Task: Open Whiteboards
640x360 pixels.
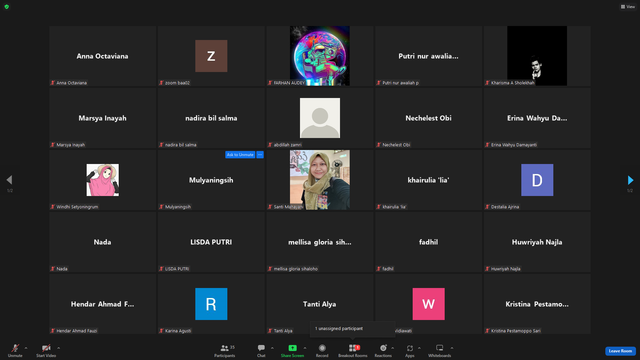Action: pyautogui.click(x=440, y=350)
